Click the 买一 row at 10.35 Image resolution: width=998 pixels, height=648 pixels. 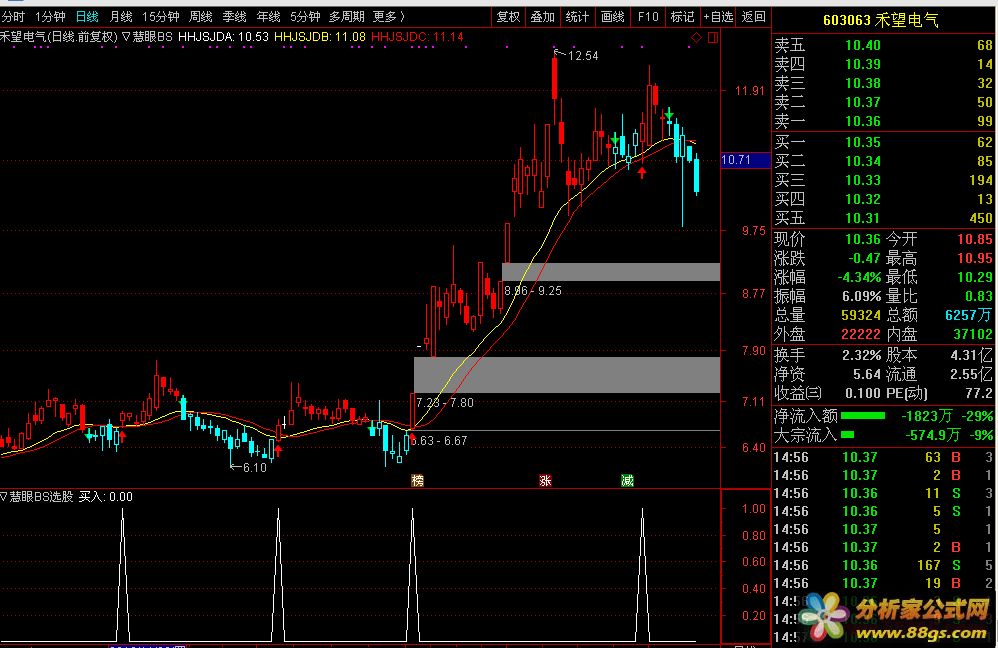click(x=884, y=142)
